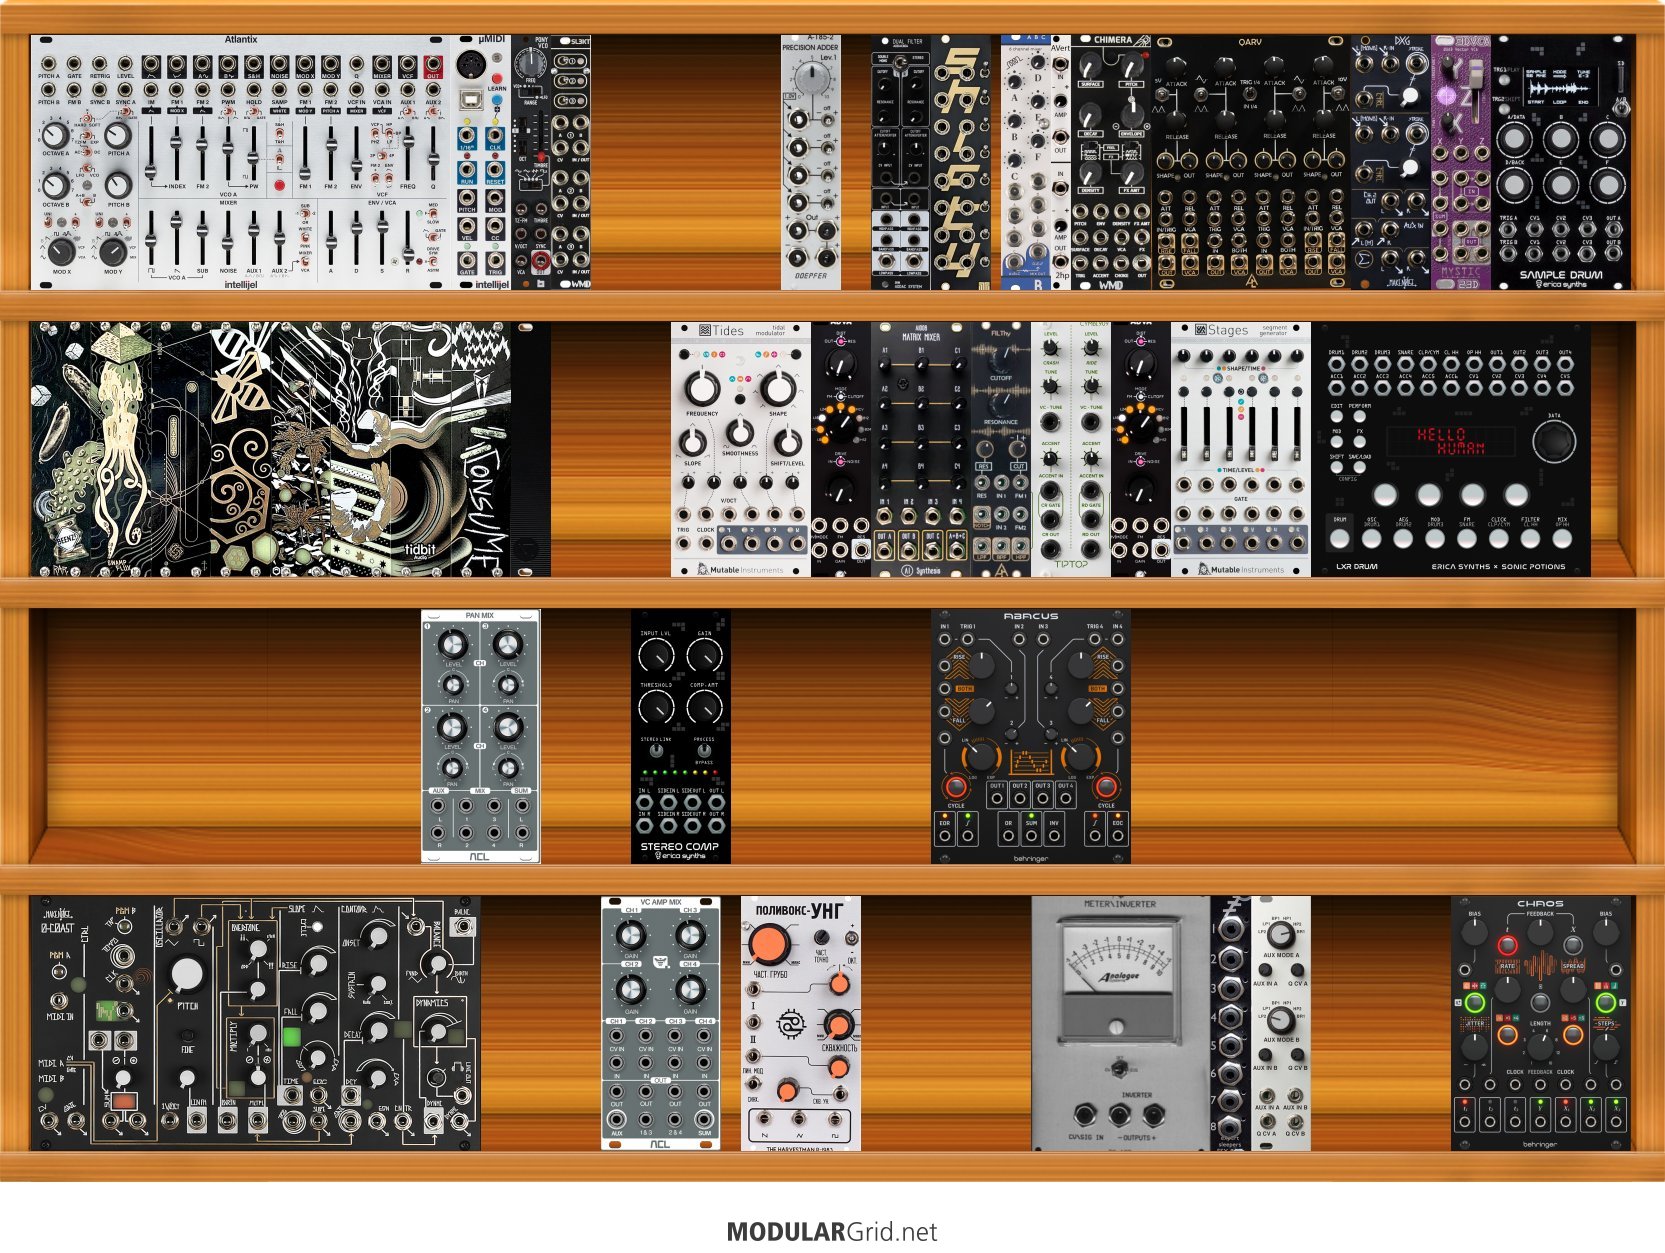Viewport: 1665px width, 1253px height.
Task: Toggle the S&H/T&H switch on Atlantix
Action: (279, 133)
